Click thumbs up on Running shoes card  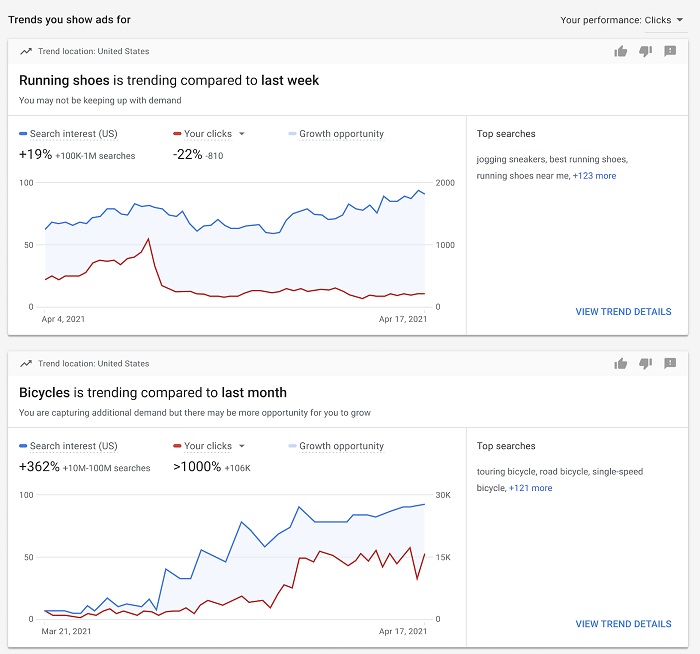(621, 51)
